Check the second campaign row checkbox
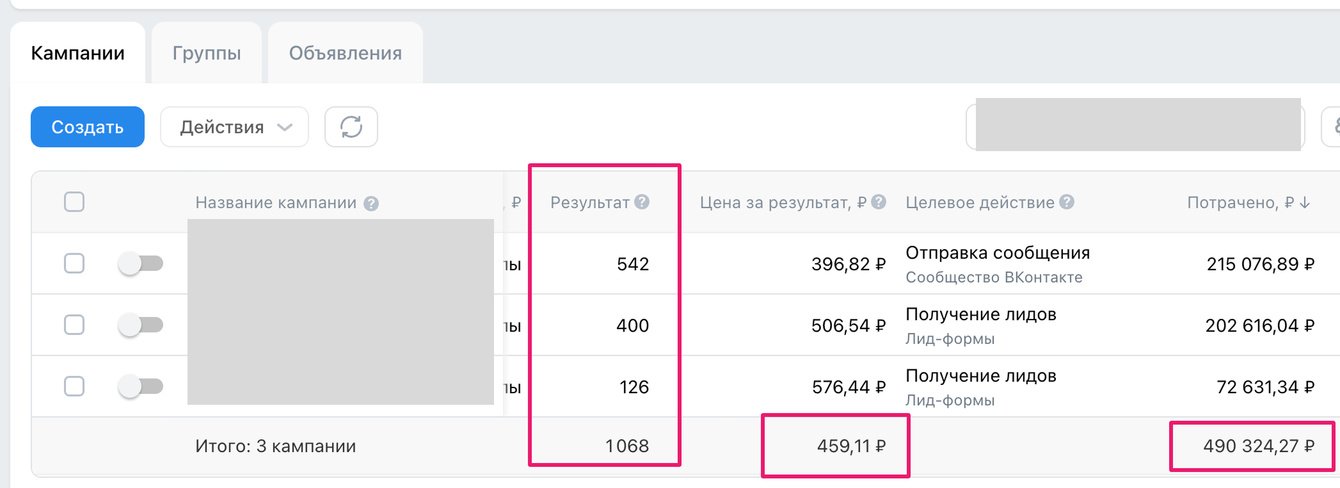Image resolution: width=1340 pixels, height=488 pixels. 74,325
